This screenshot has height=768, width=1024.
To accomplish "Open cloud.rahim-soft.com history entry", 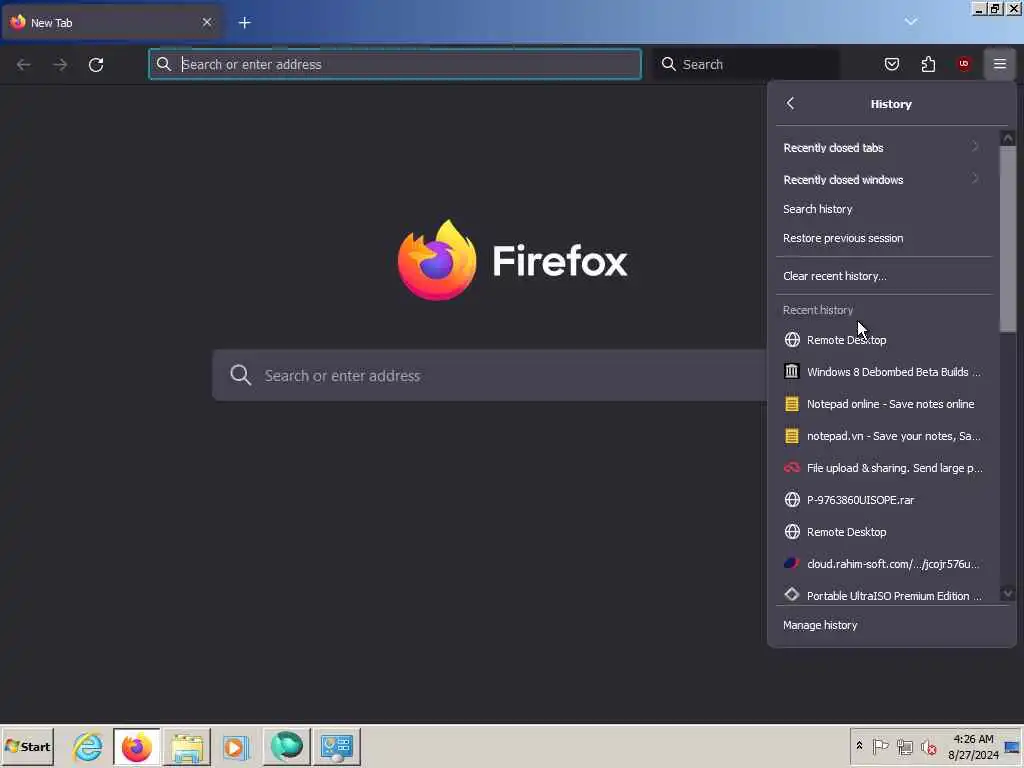I will point(884,564).
